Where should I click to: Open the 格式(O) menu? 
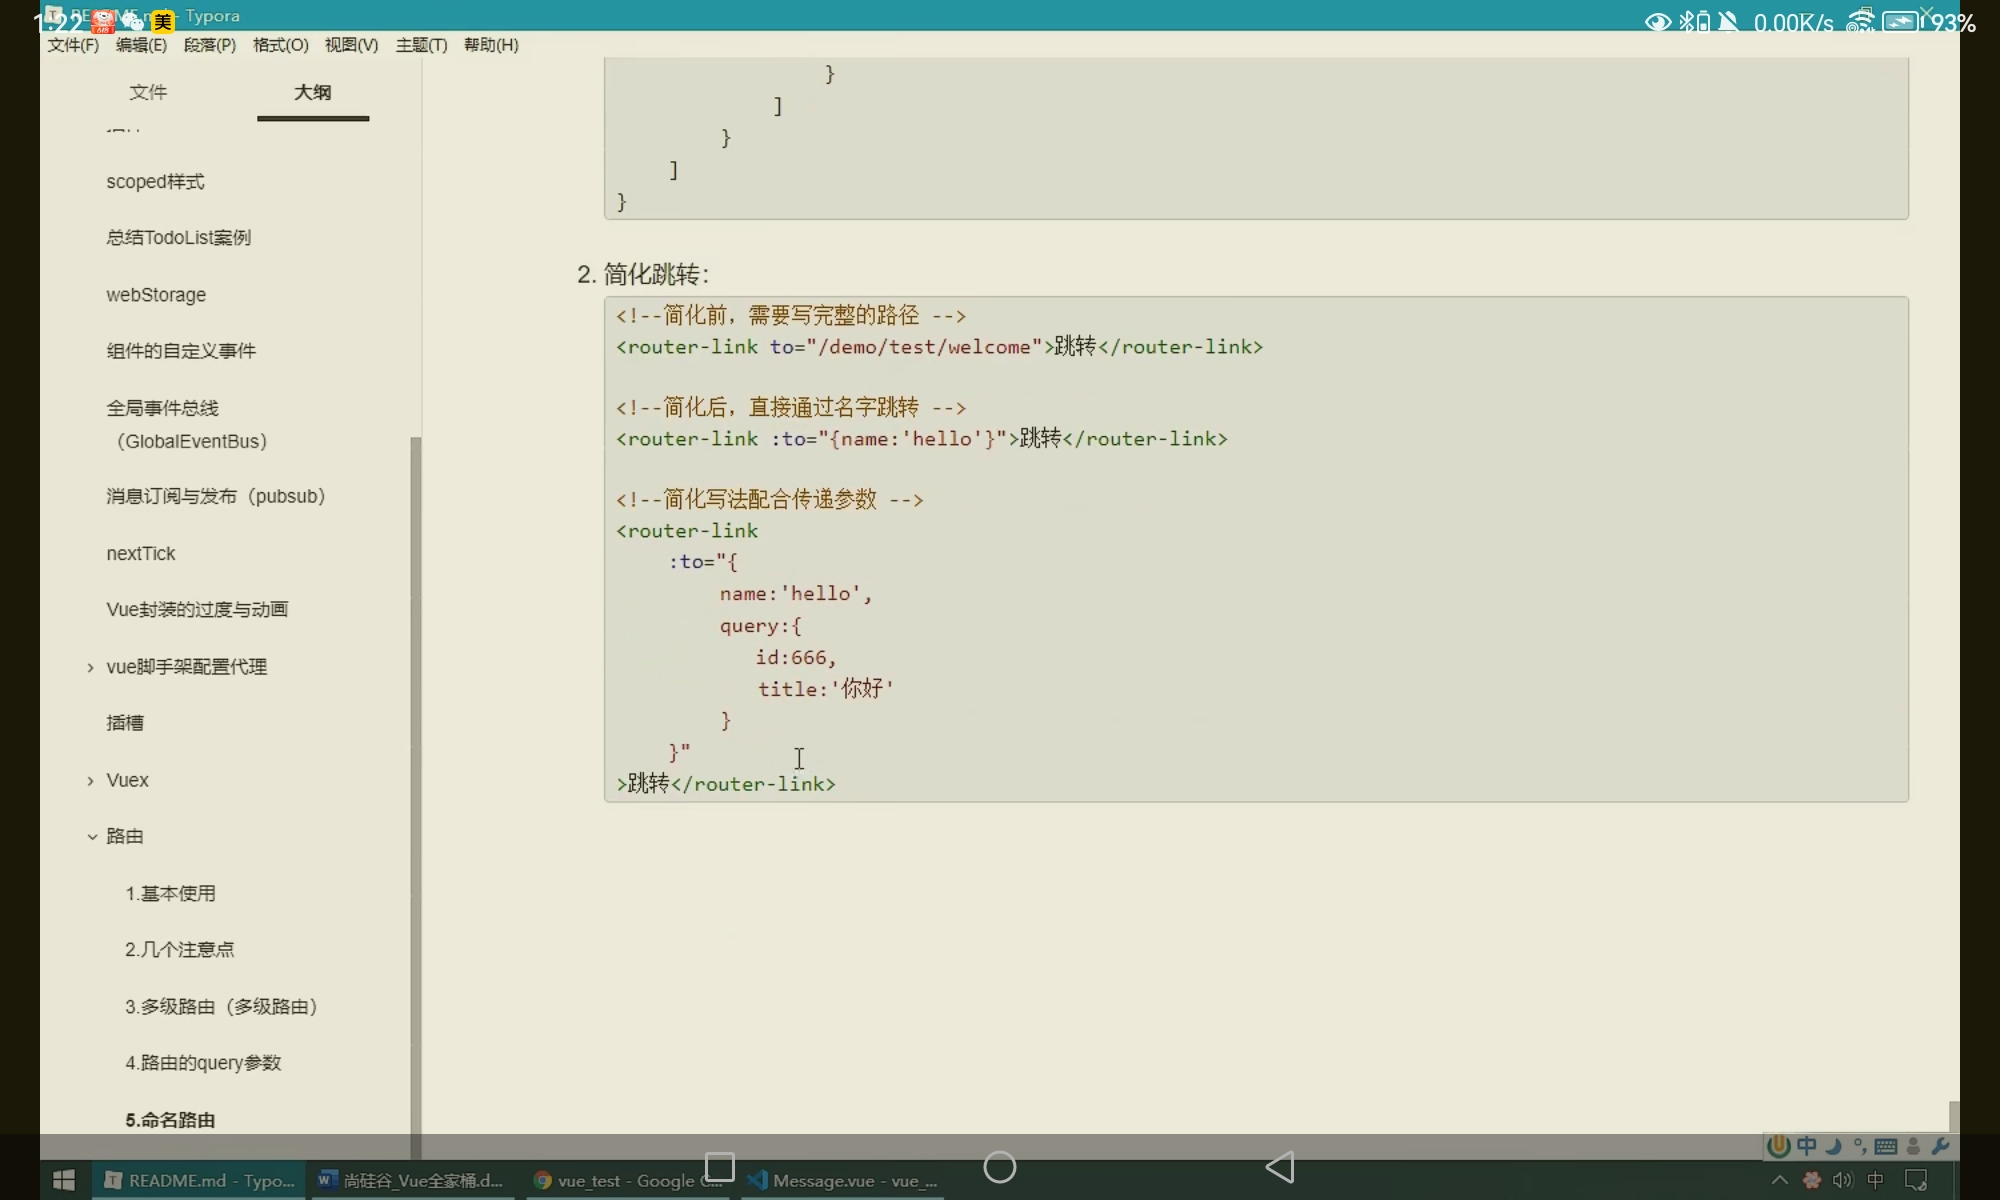pos(280,45)
